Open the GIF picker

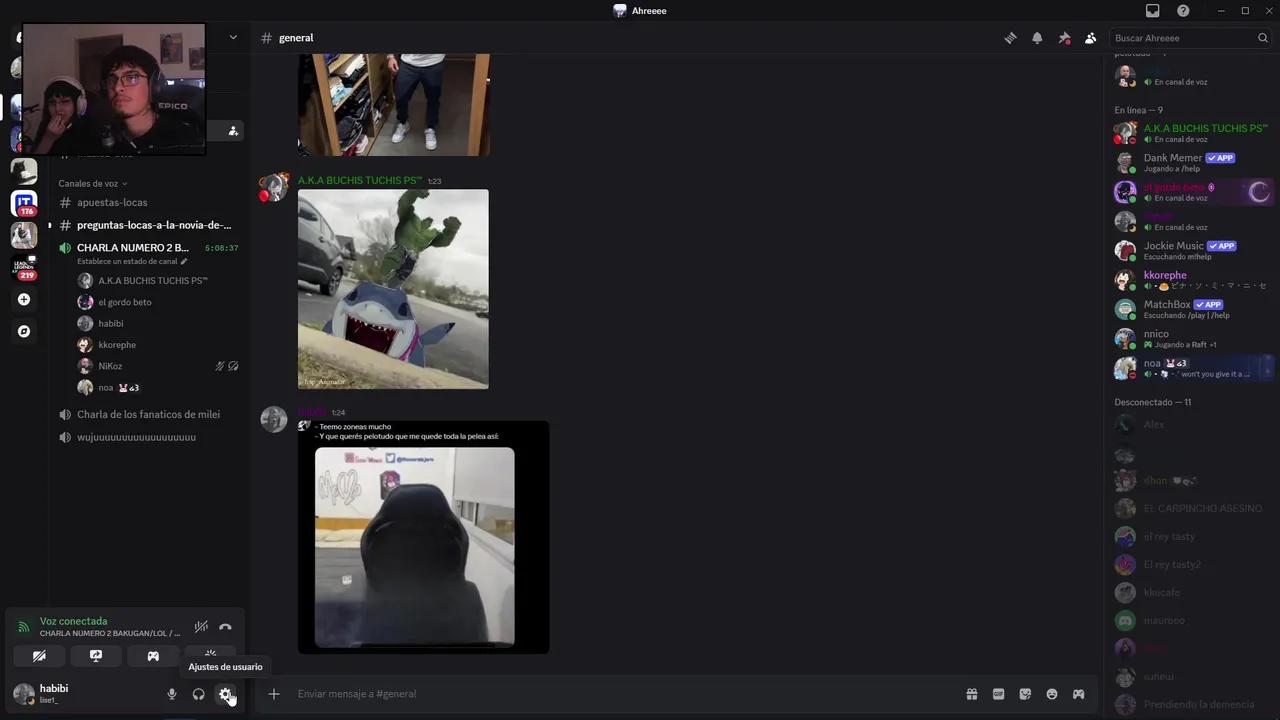click(998, 694)
